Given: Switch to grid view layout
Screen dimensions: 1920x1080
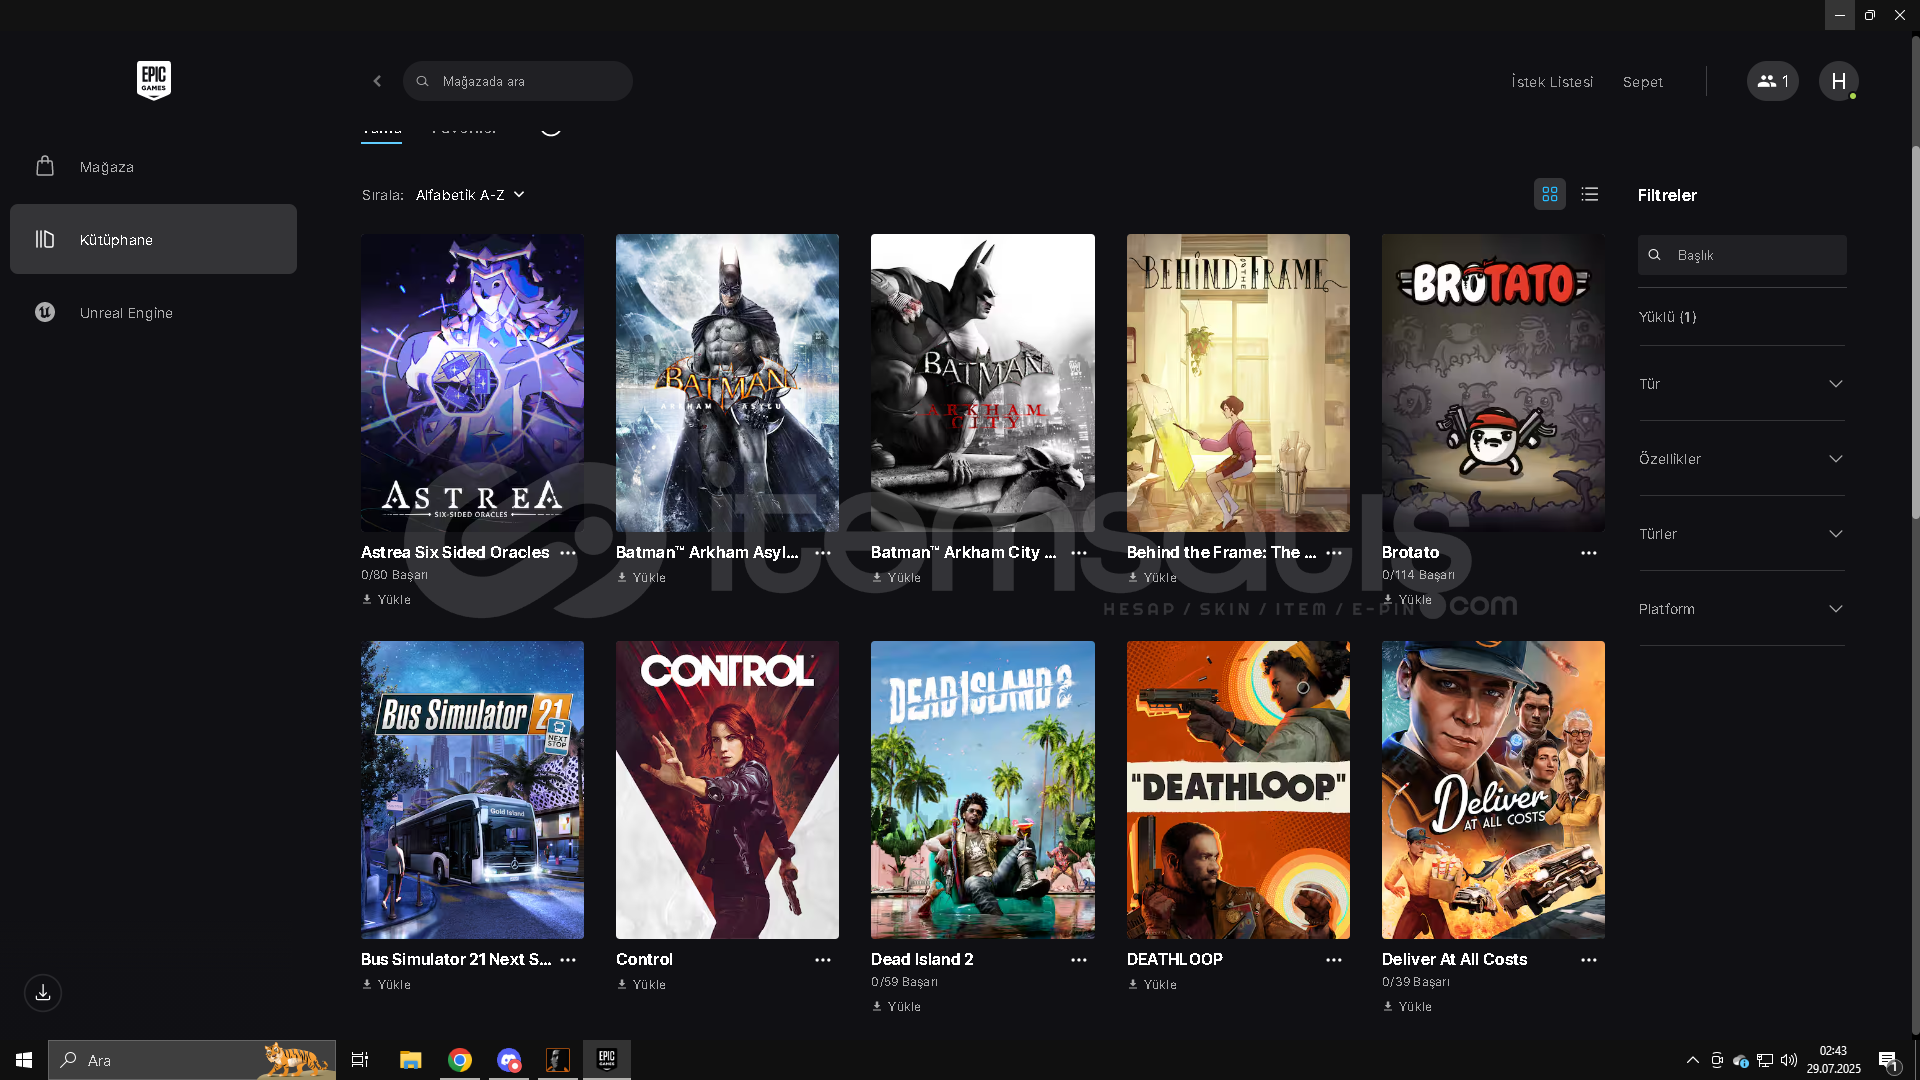Looking at the screenshot, I should [x=1550, y=194].
